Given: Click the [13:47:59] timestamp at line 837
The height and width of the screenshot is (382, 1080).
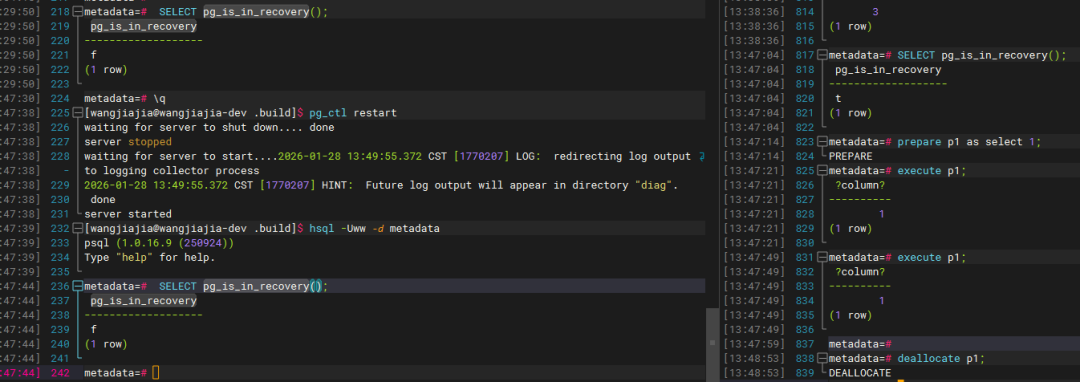Looking at the screenshot, I should (x=754, y=344).
